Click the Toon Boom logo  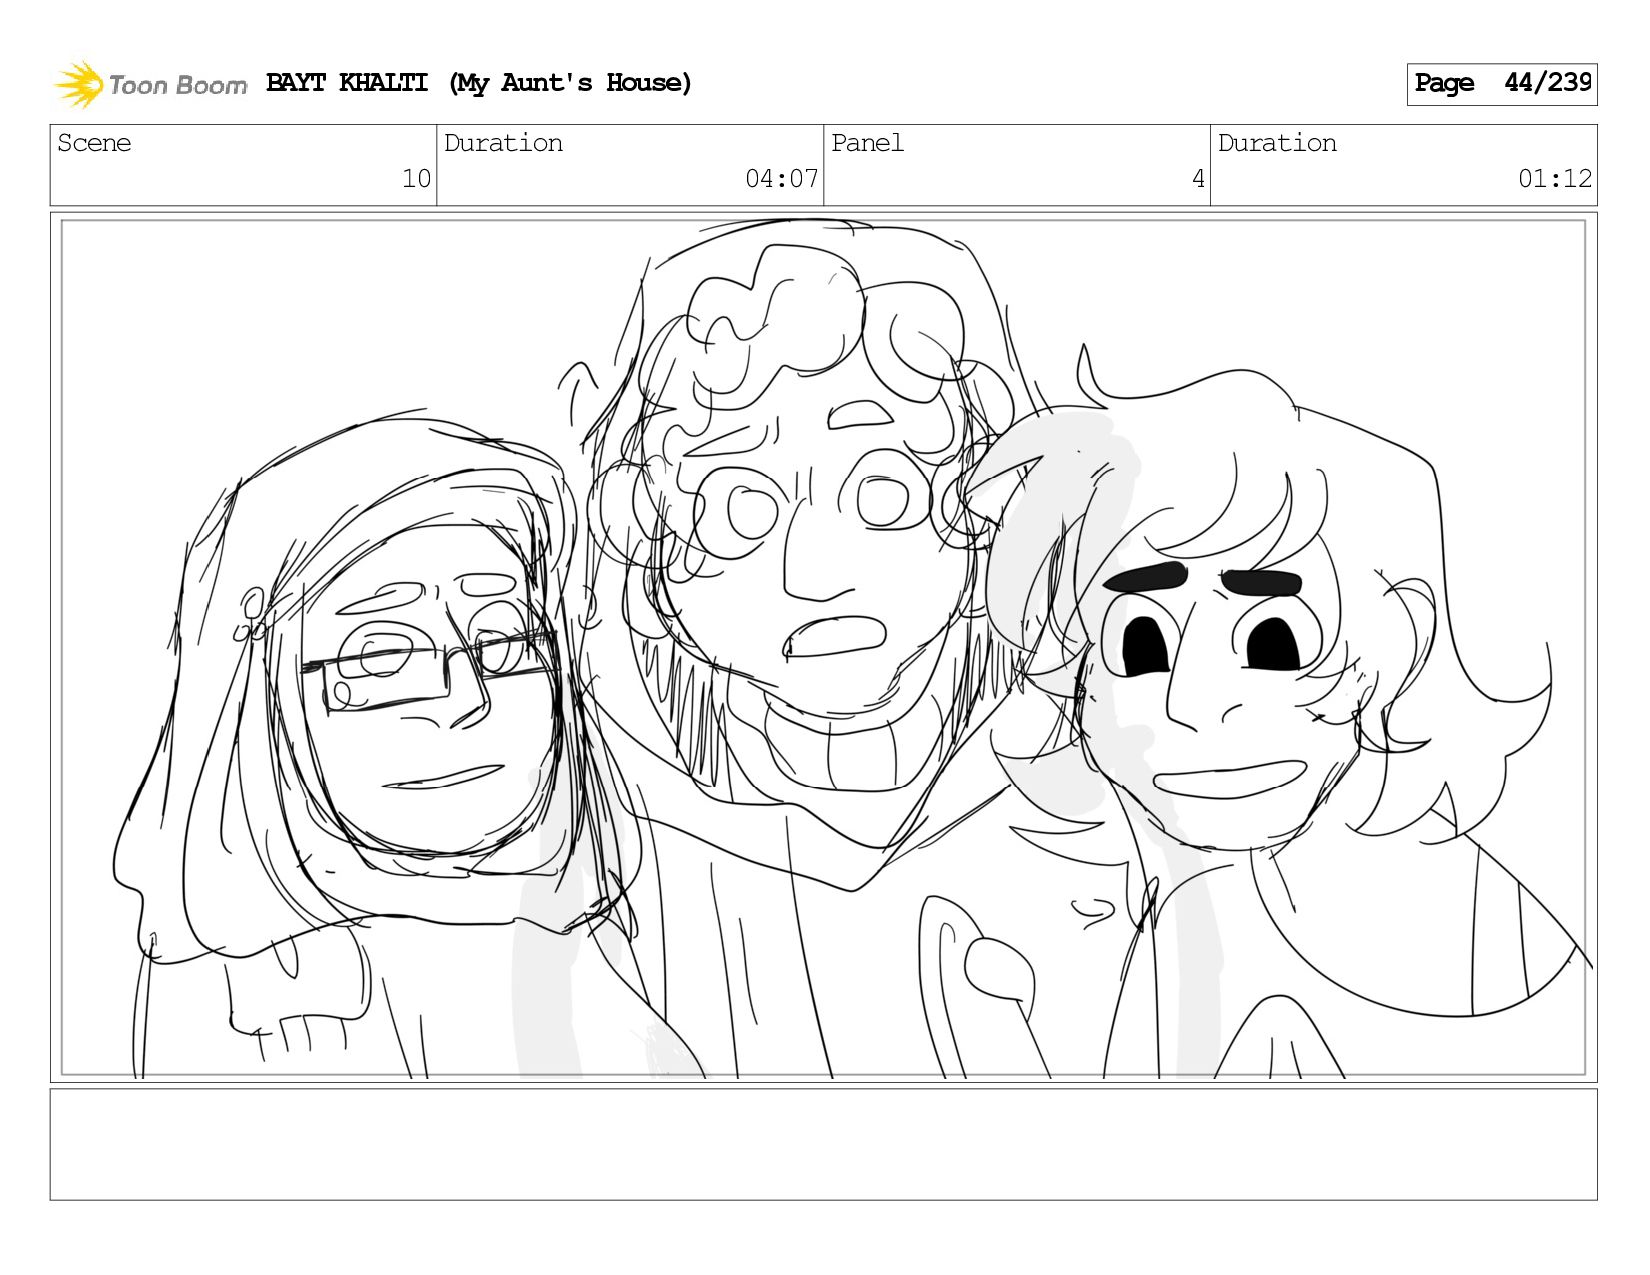150,84
